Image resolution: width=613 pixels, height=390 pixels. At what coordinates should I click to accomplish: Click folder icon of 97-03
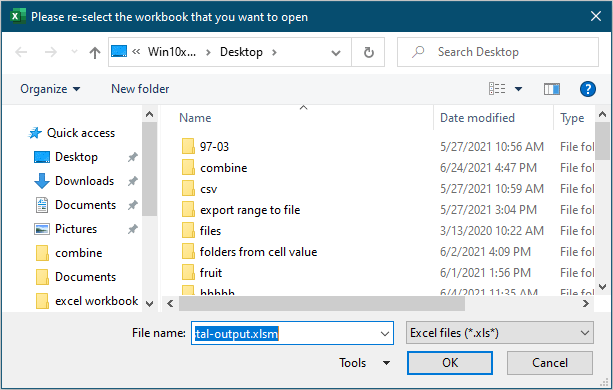(188, 146)
